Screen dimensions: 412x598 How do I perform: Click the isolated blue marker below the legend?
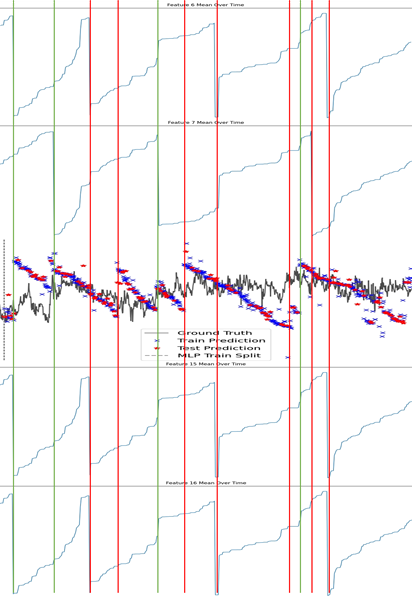point(287,357)
